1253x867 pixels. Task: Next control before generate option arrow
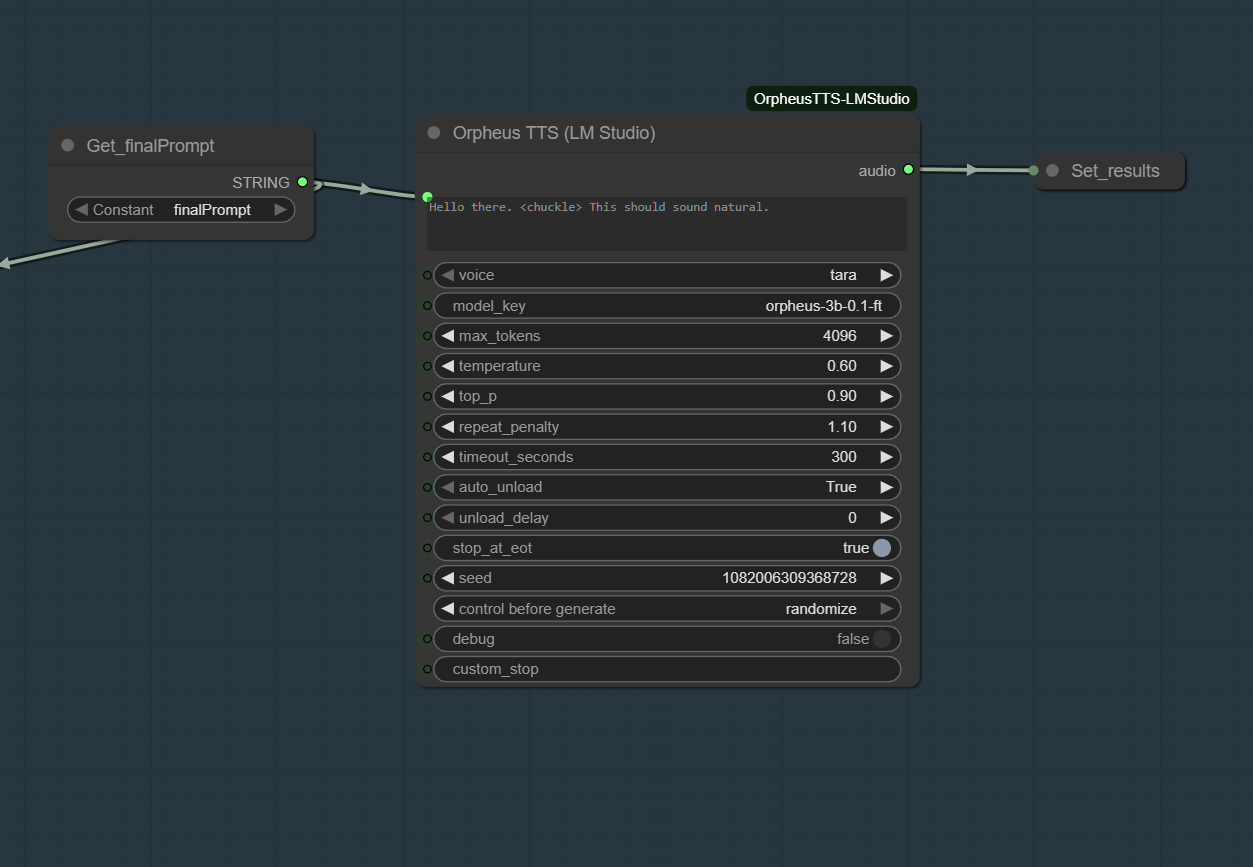(886, 609)
